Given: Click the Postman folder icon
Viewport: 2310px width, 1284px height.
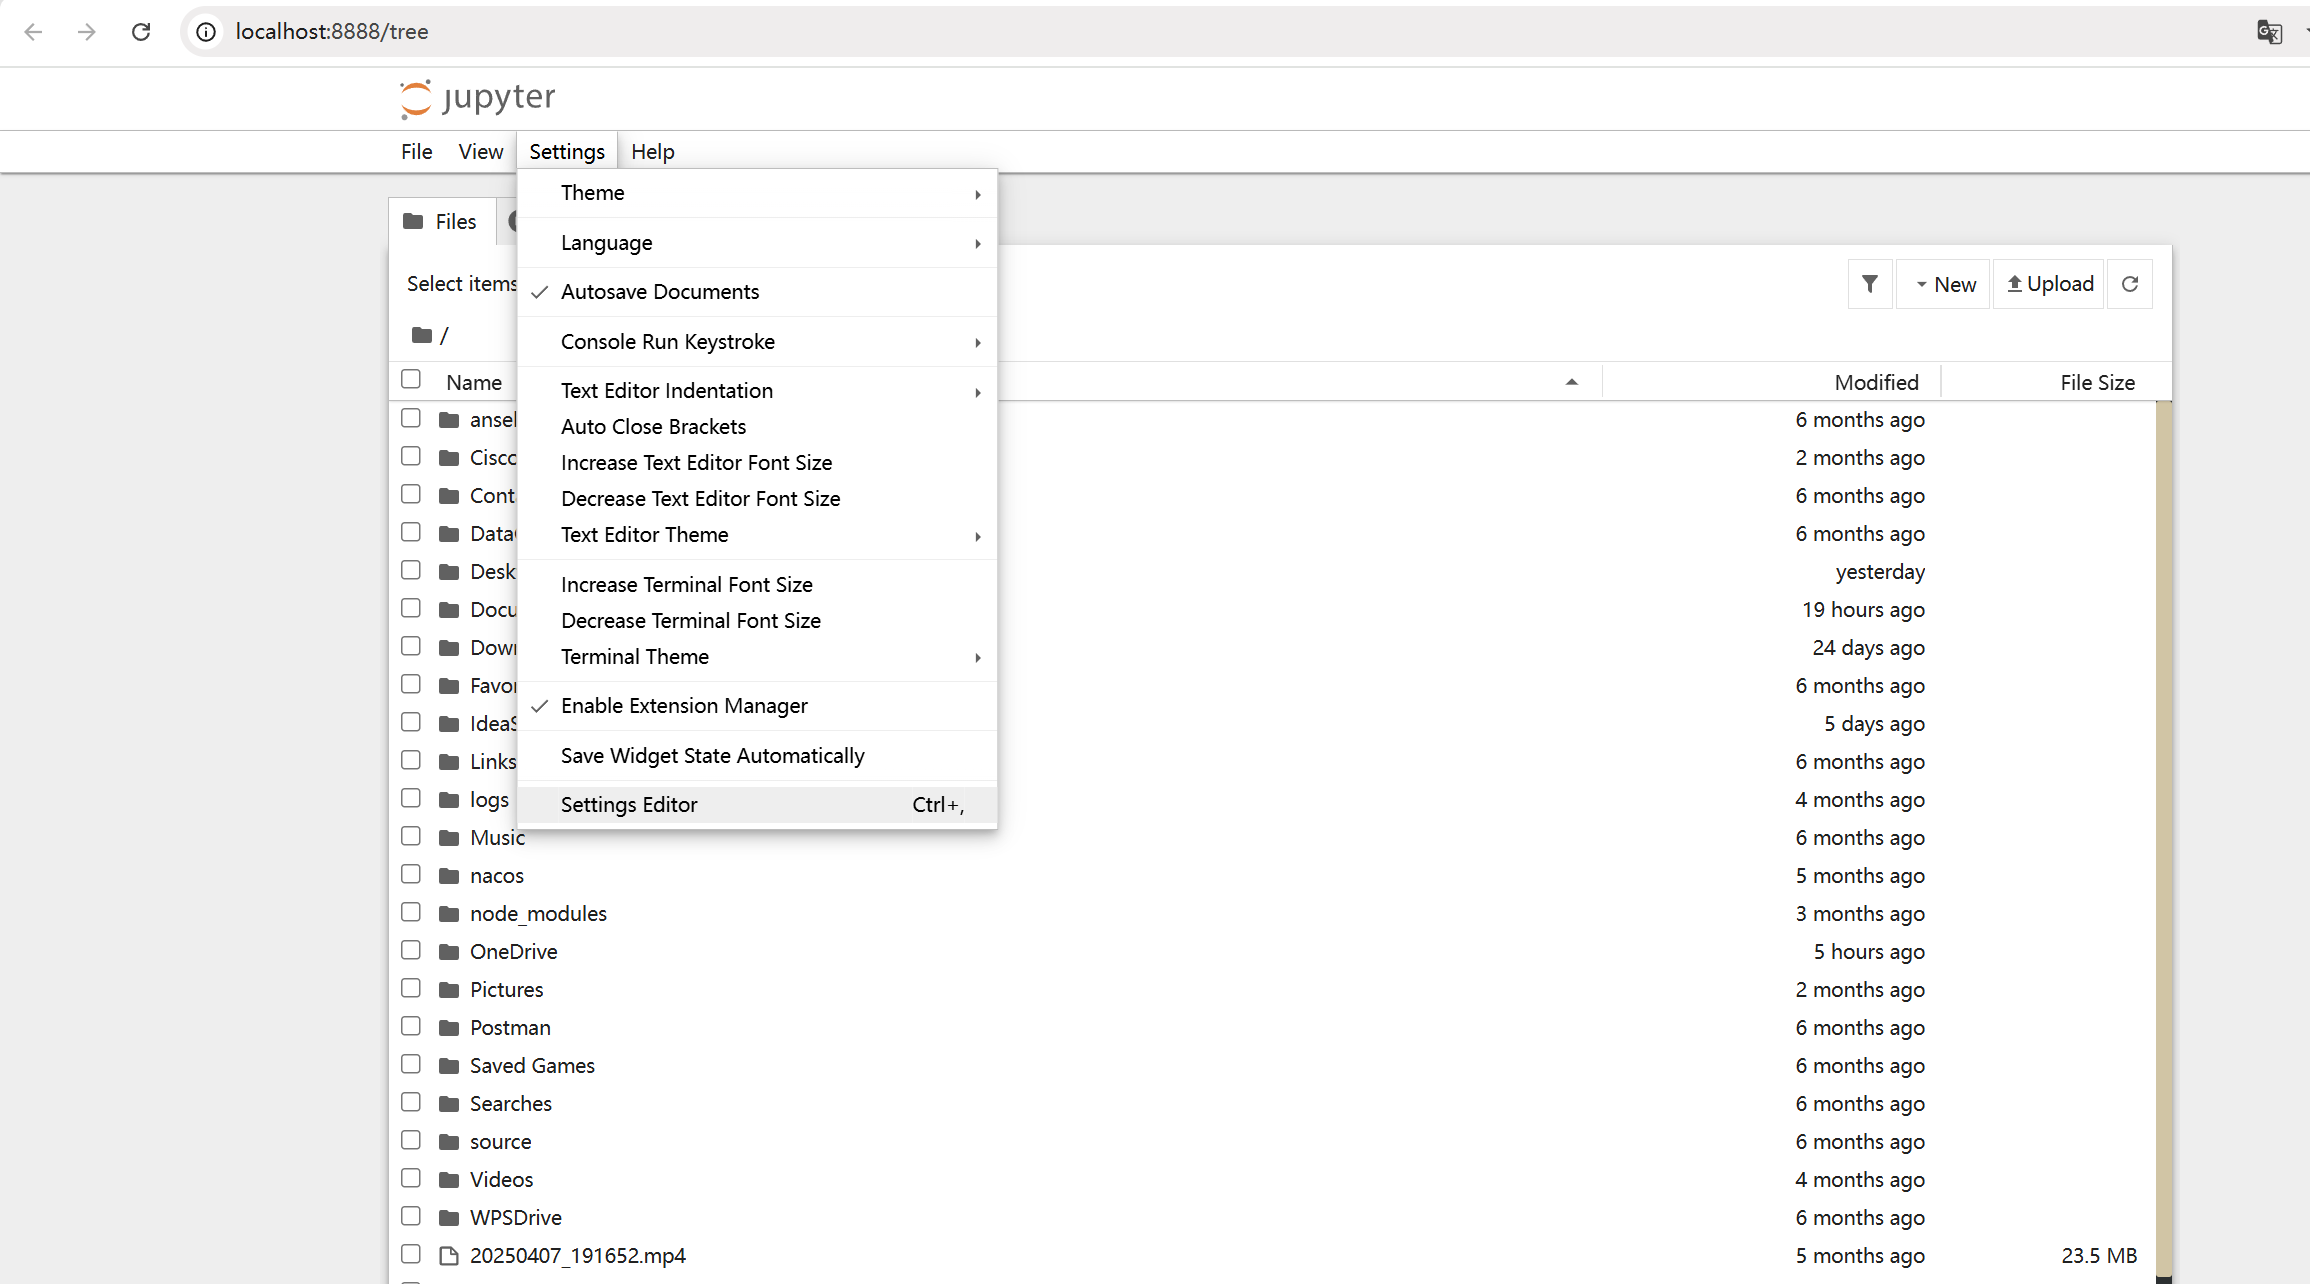Looking at the screenshot, I should pyautogui.click(x=449, y=1028).
